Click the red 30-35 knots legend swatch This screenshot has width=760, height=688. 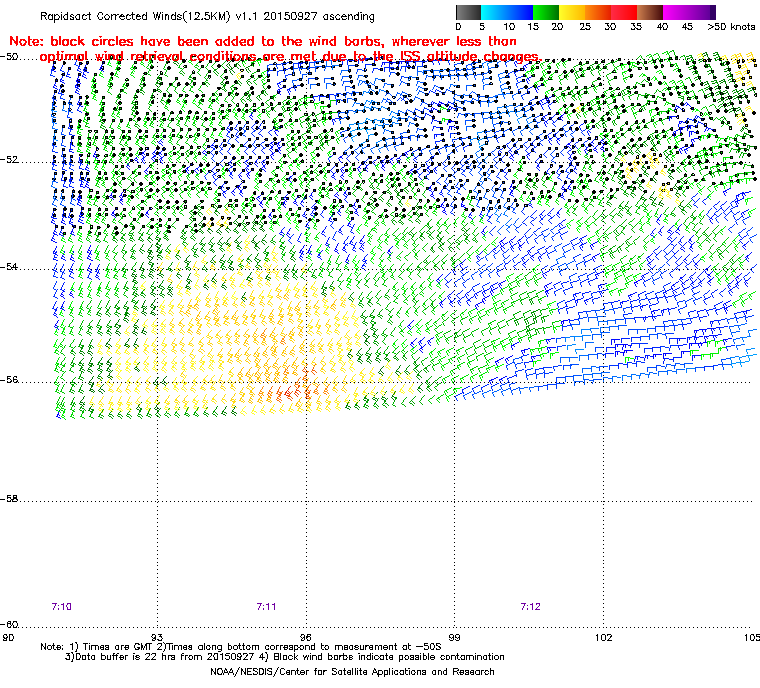coord(624,12)
